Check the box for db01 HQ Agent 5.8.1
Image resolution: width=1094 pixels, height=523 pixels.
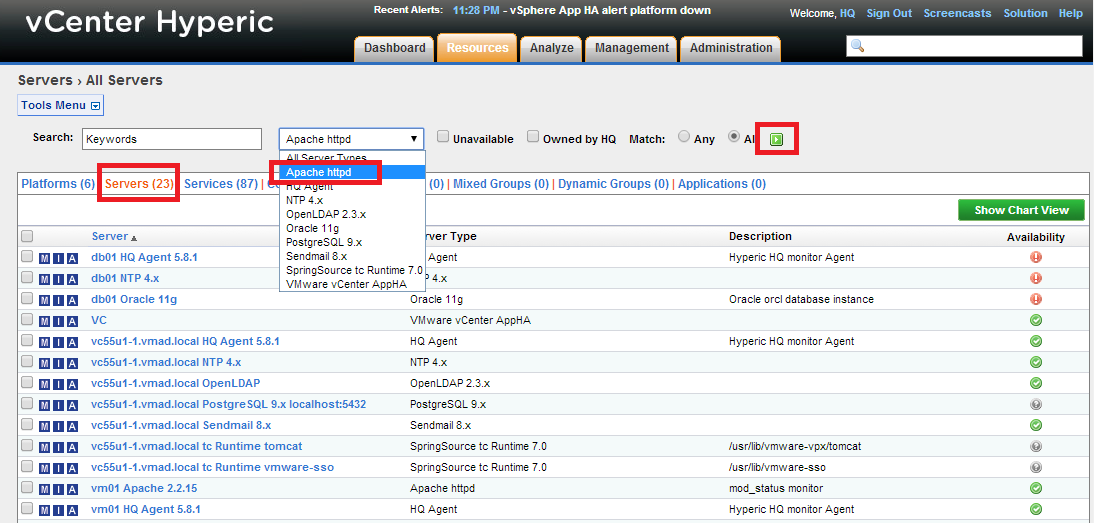(27, 257)
